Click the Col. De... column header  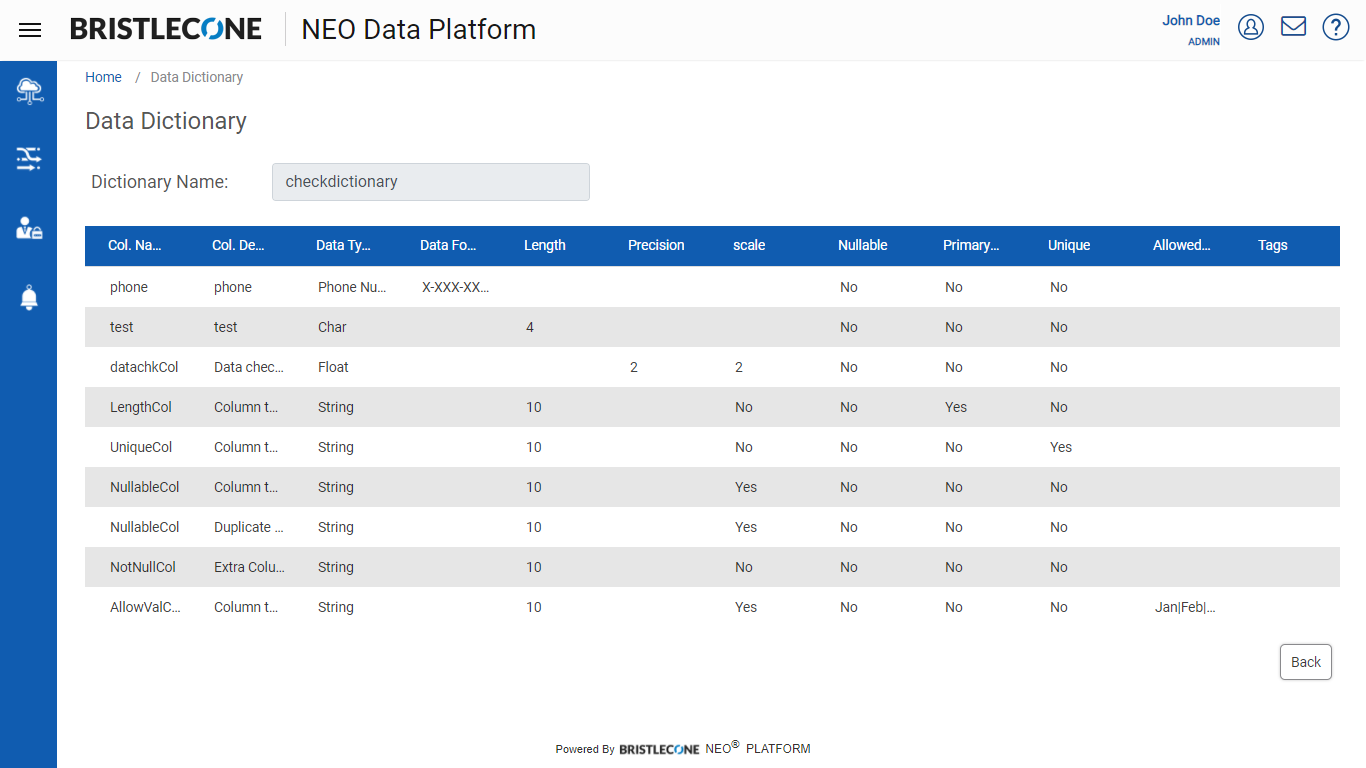(238, 245)
